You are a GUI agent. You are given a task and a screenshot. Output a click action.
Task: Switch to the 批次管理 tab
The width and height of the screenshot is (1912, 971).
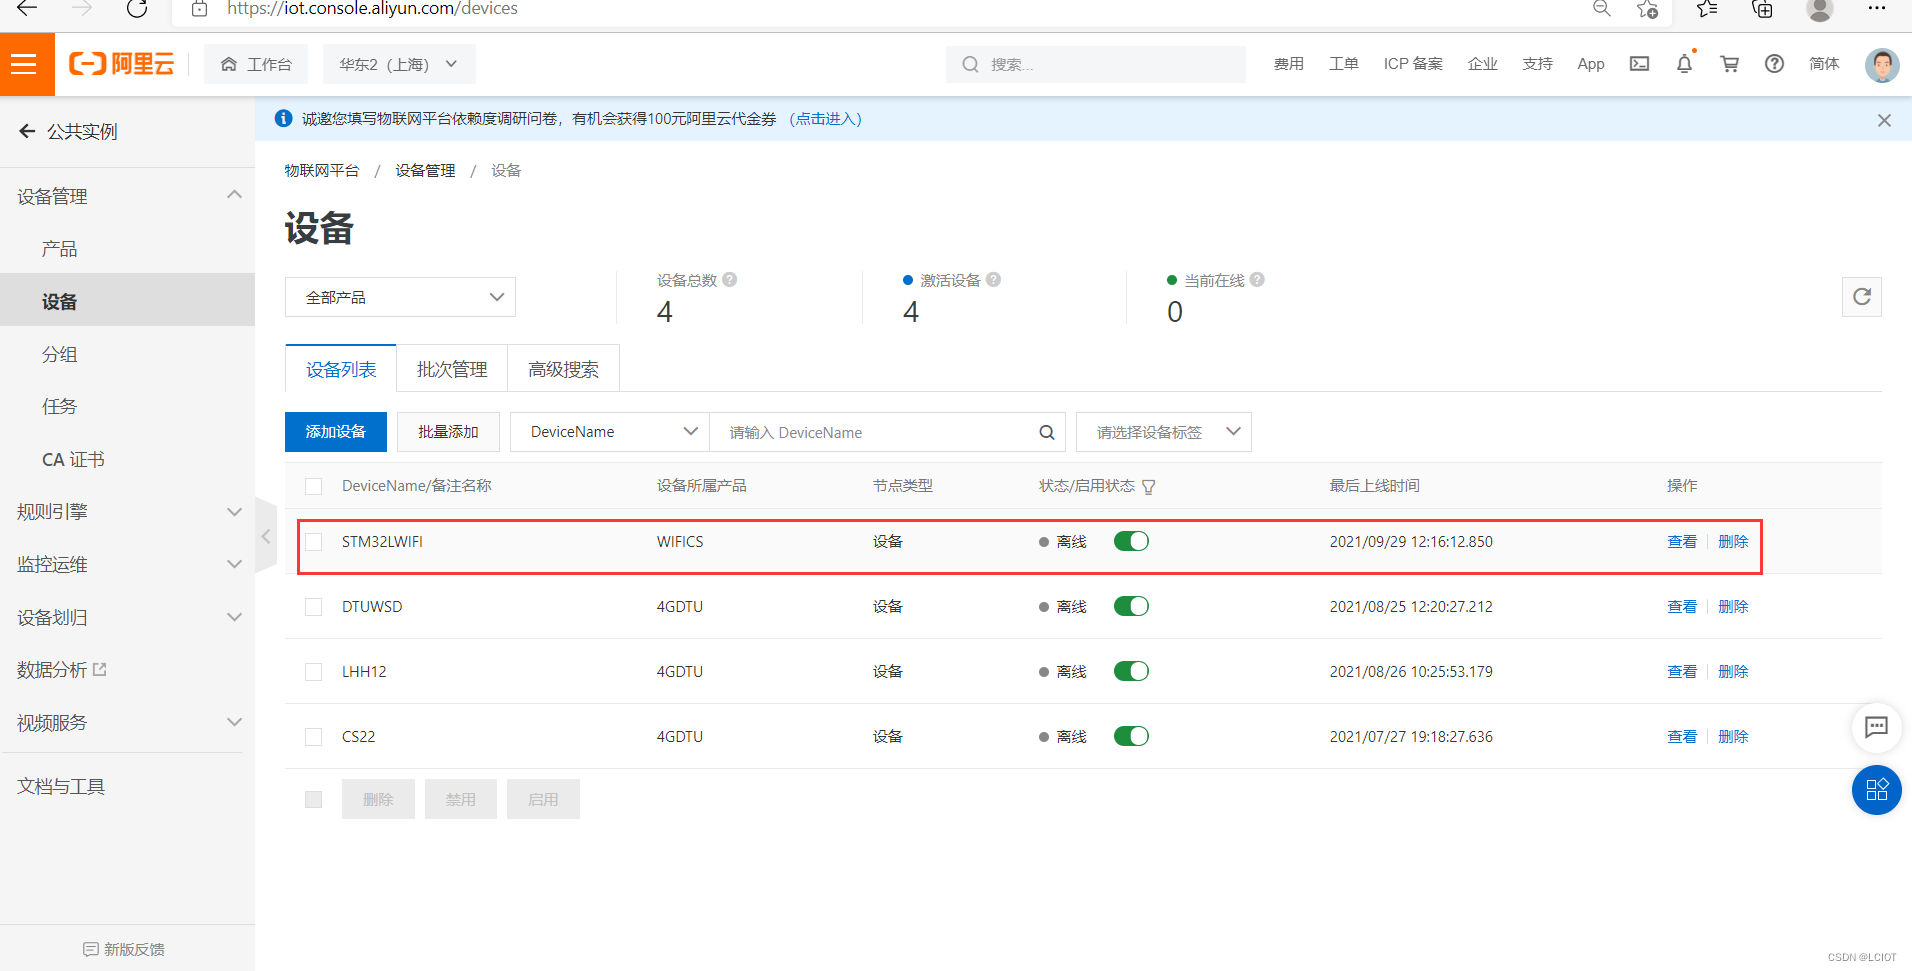[452, 369]
